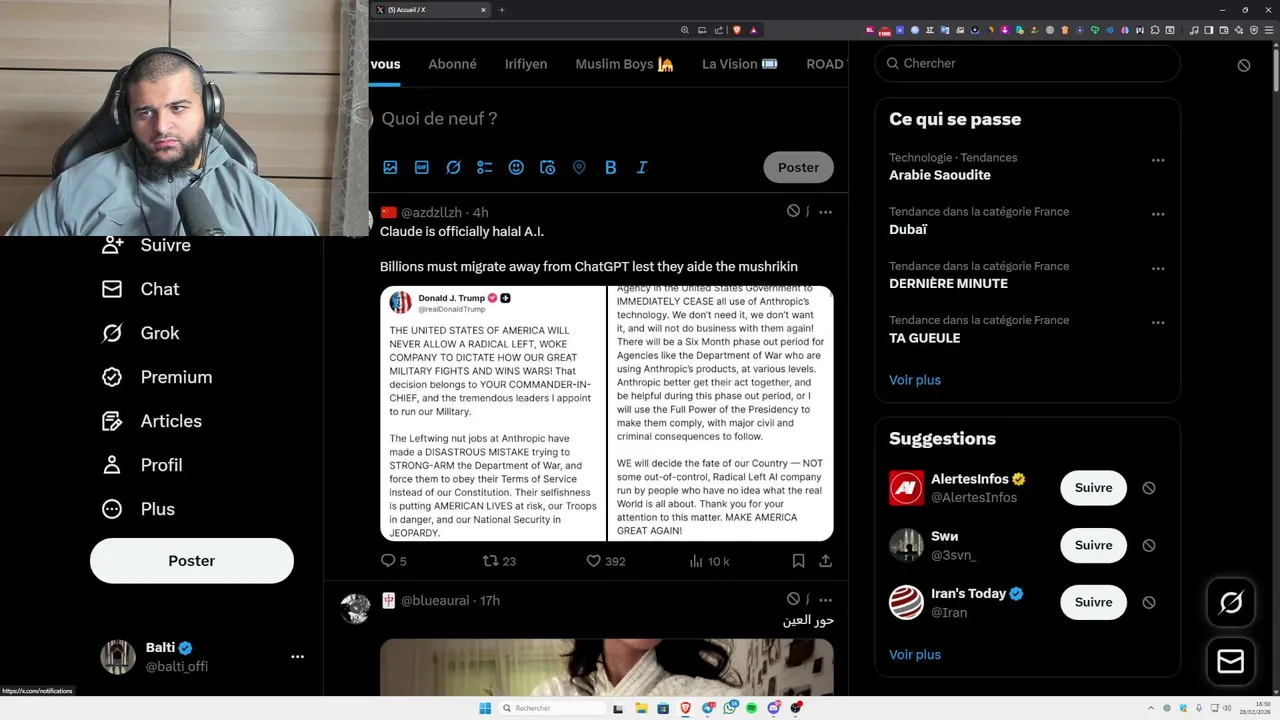
Task: Open the @blueaurai profile handle
Action: coord(435,600)
